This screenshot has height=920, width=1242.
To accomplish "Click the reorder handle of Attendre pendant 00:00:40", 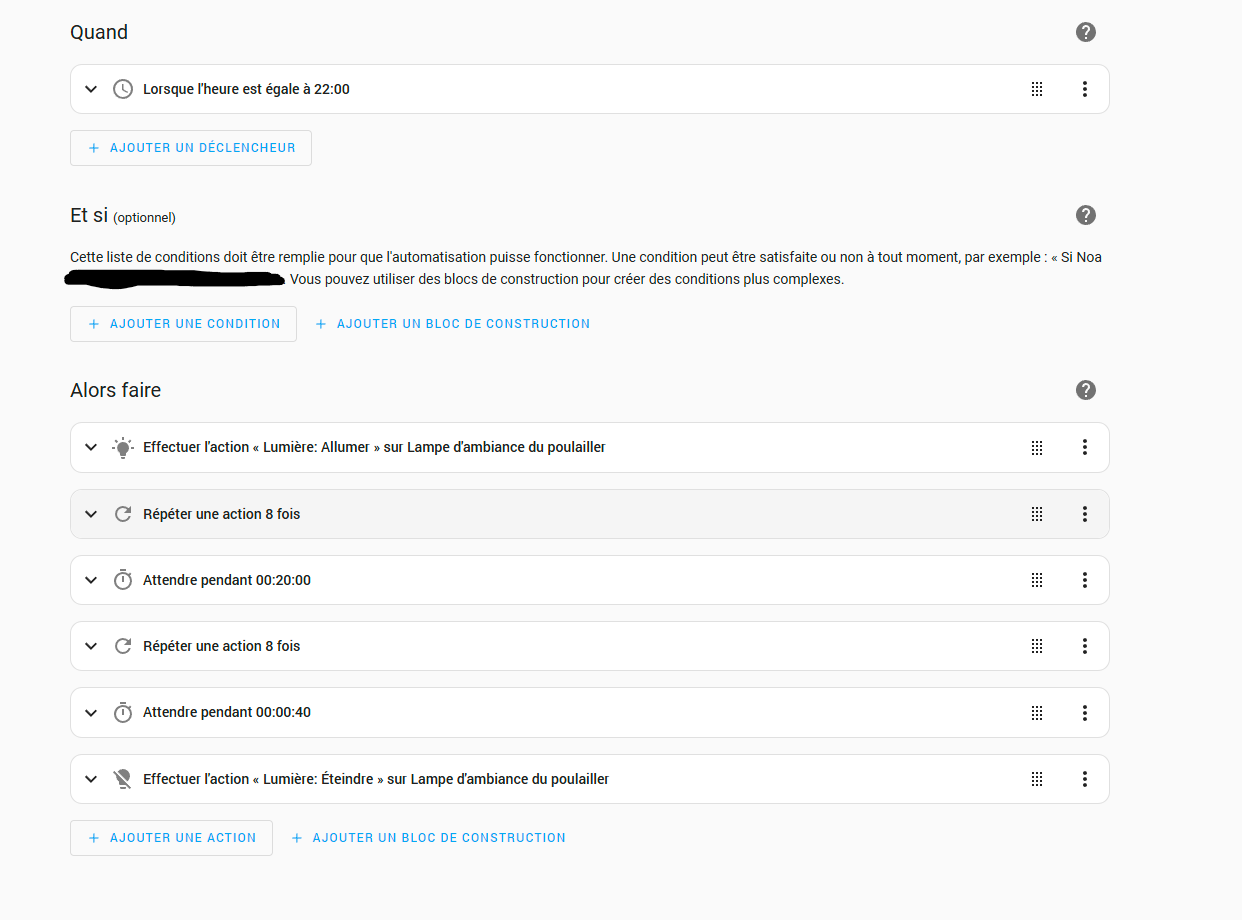I will [1037, 713].
